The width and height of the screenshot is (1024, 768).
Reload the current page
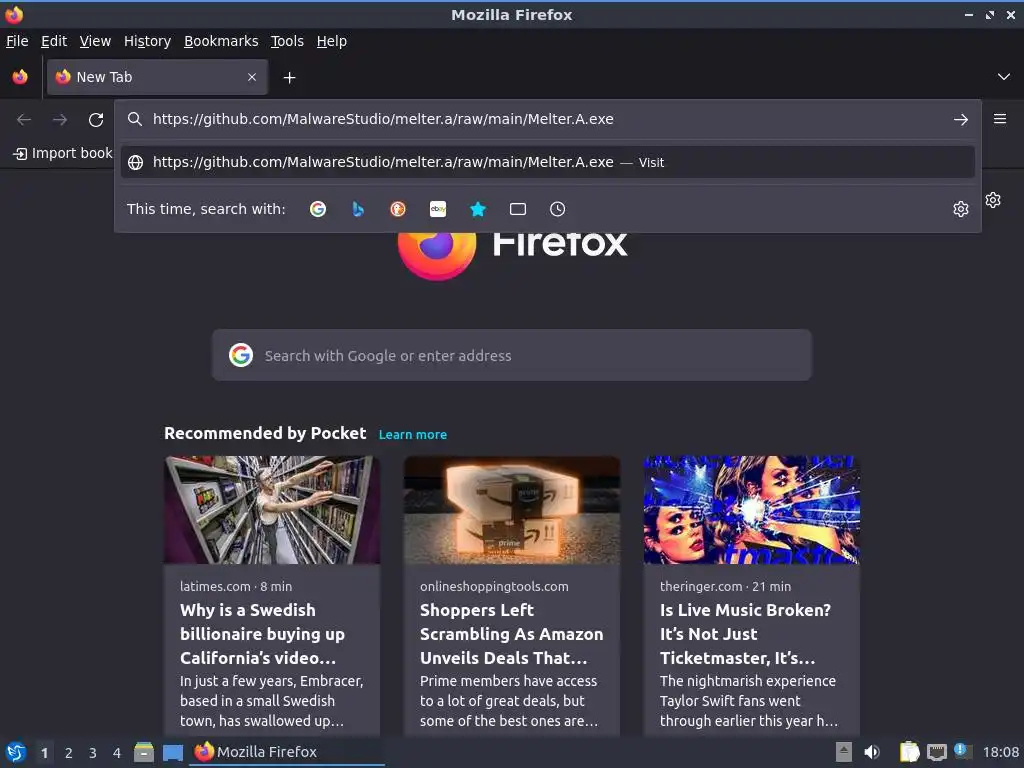(x=96, y=120)
